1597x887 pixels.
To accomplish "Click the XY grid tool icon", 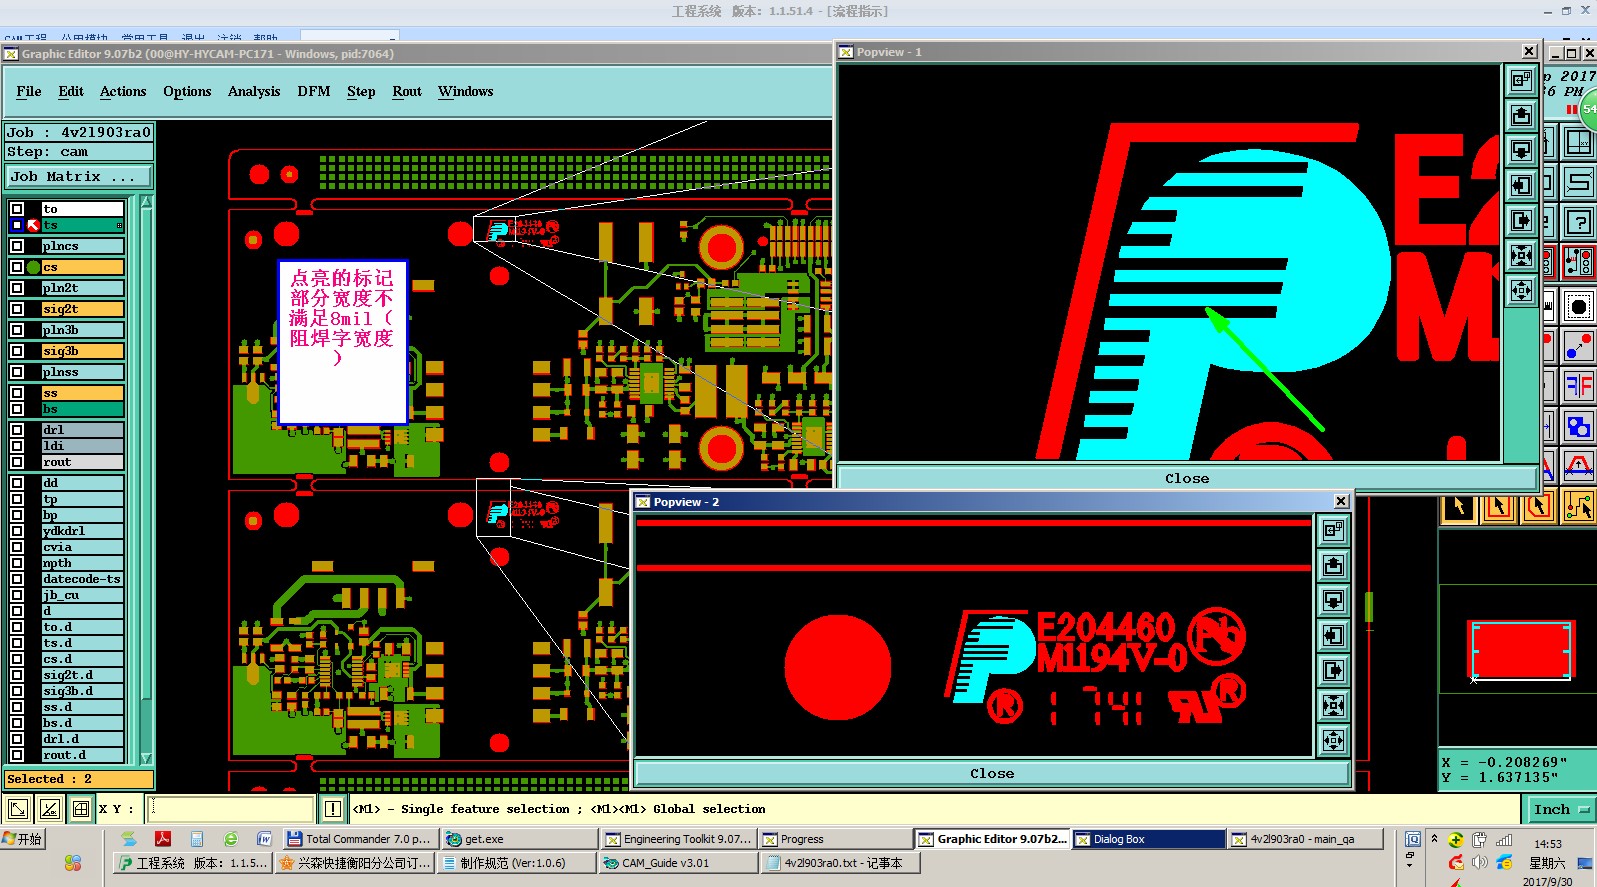I will point(1579,143).
